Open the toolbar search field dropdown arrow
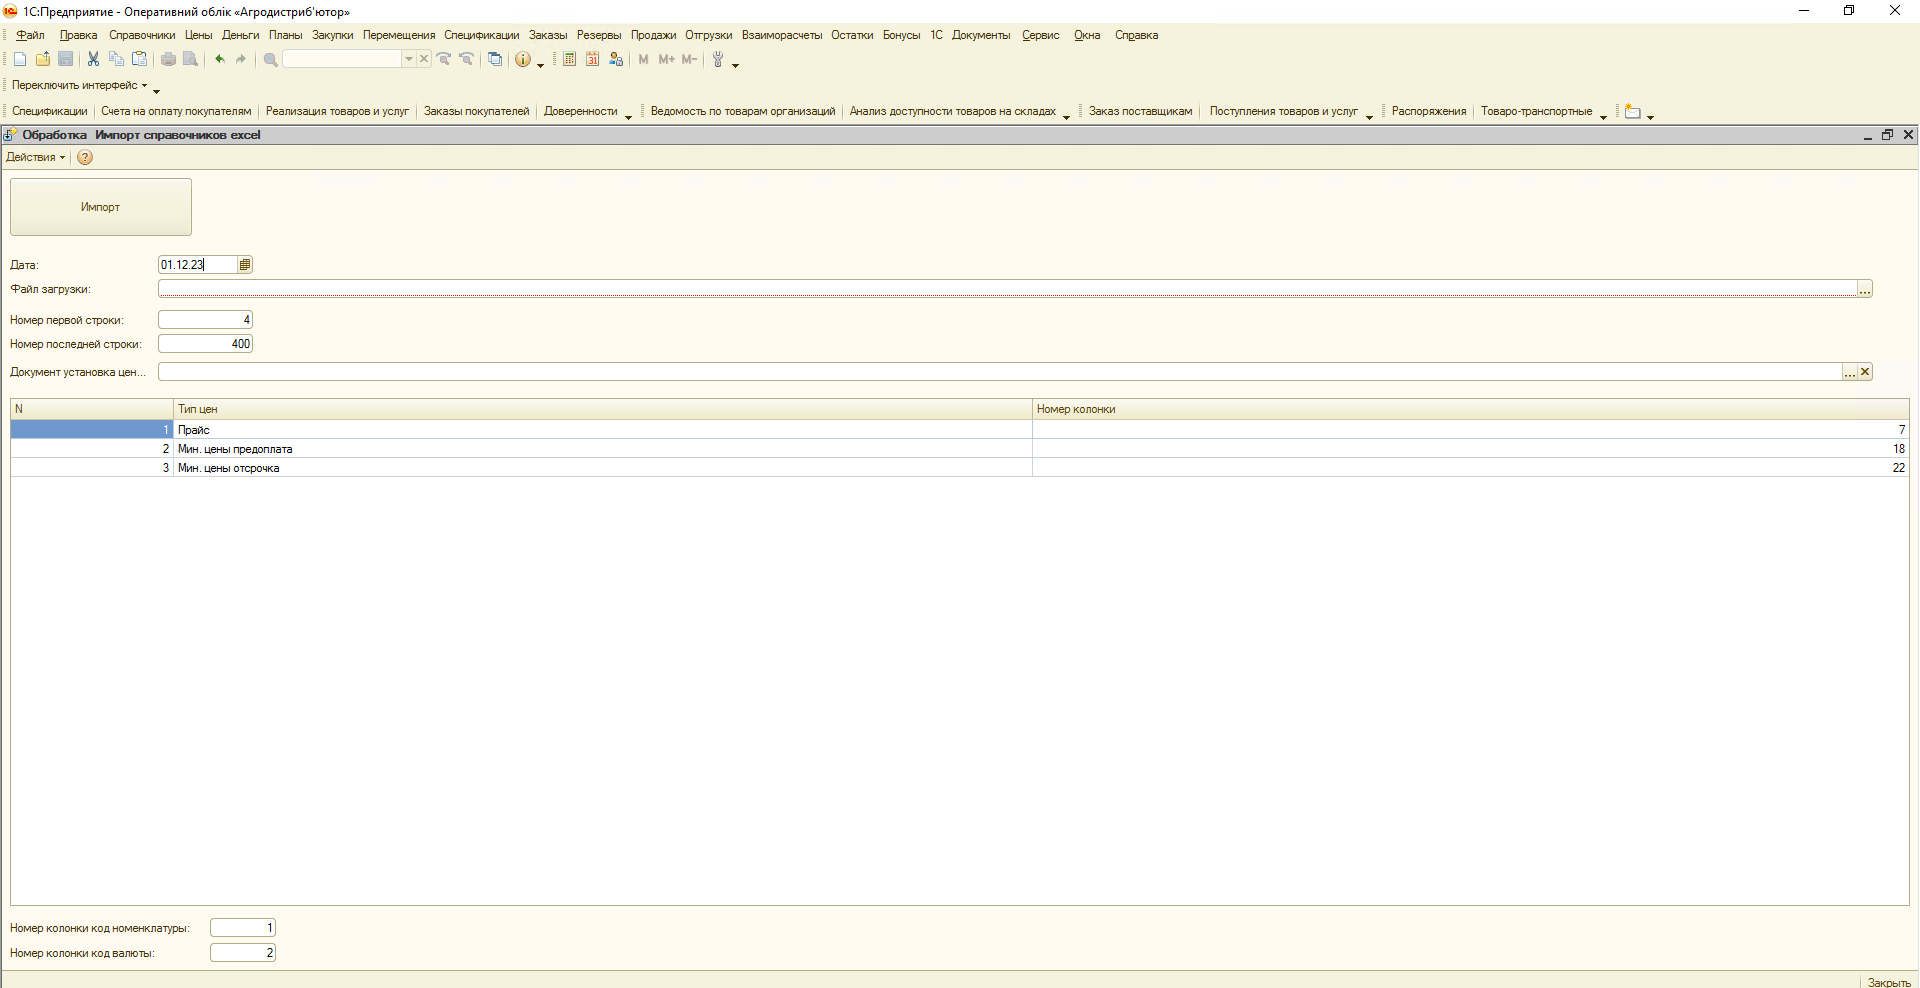 tap(408, 60)
